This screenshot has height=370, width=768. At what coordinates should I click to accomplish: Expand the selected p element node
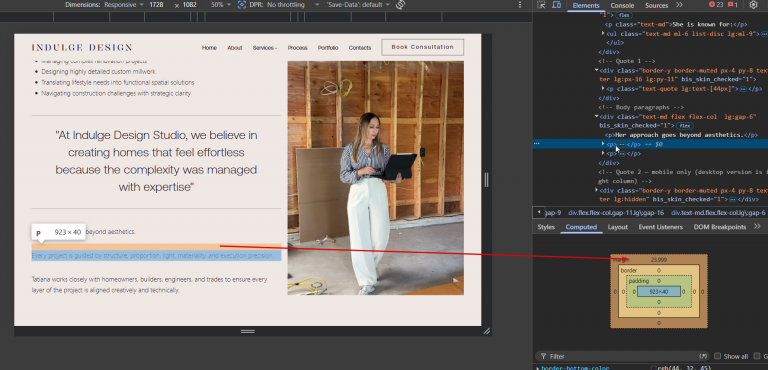[603, 144]
